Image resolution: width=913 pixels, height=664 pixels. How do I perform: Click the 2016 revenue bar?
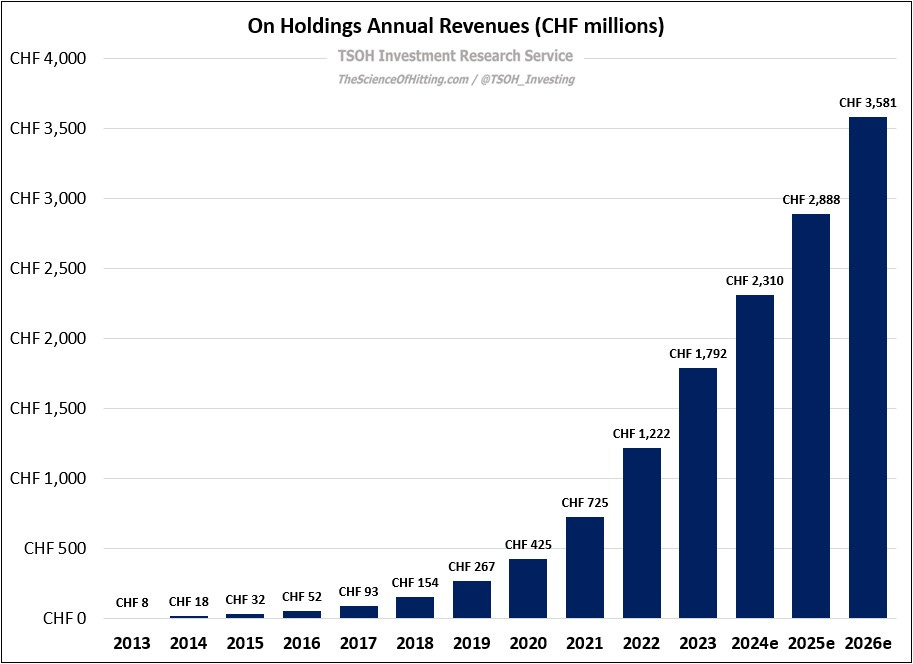point(302,614)
